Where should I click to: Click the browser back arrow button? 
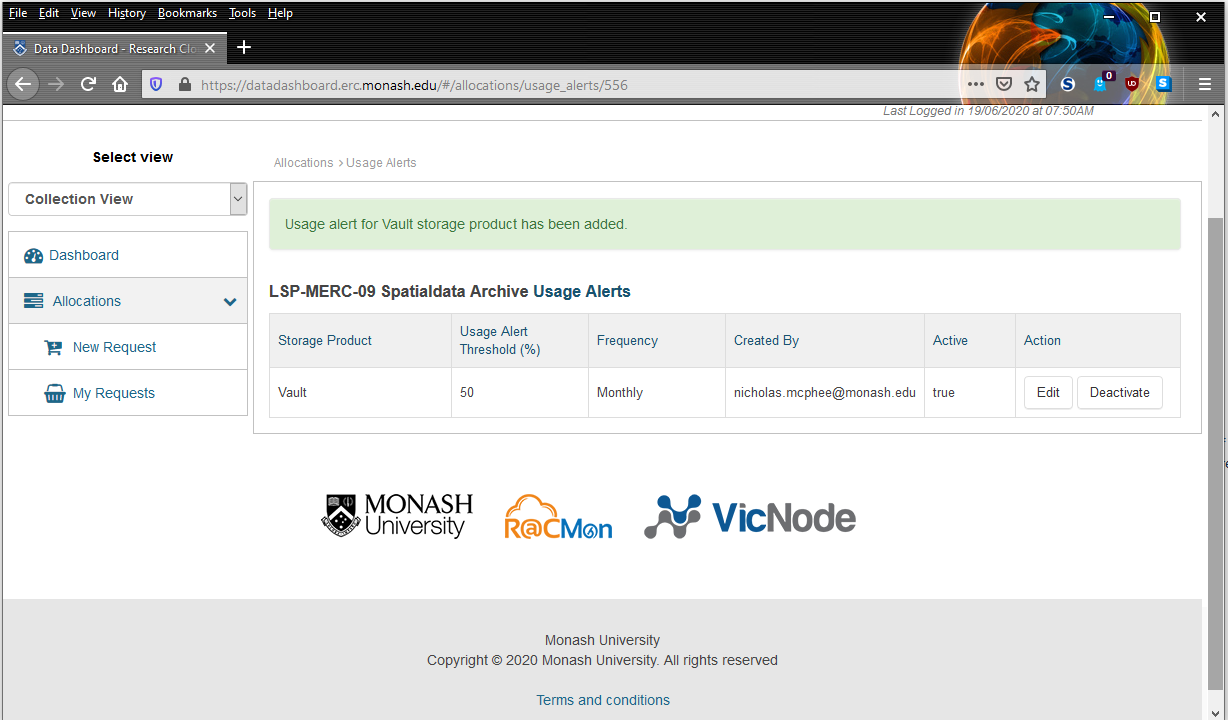tap(23, 85)
